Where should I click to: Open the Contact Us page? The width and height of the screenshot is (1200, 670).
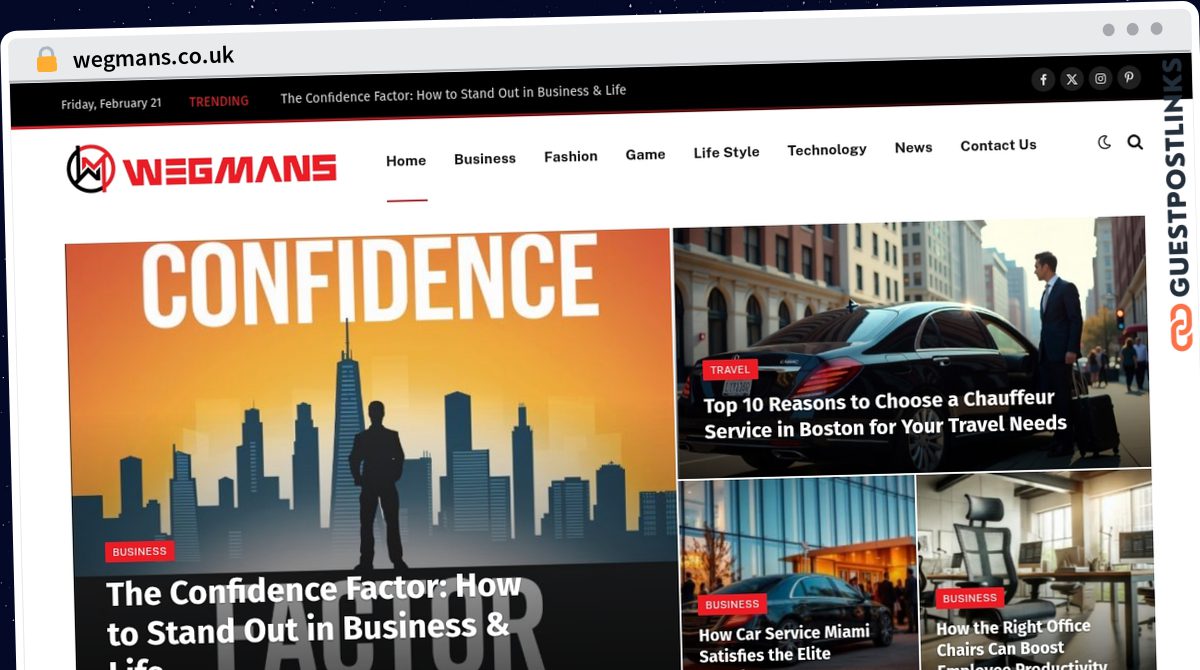point(998,145)
